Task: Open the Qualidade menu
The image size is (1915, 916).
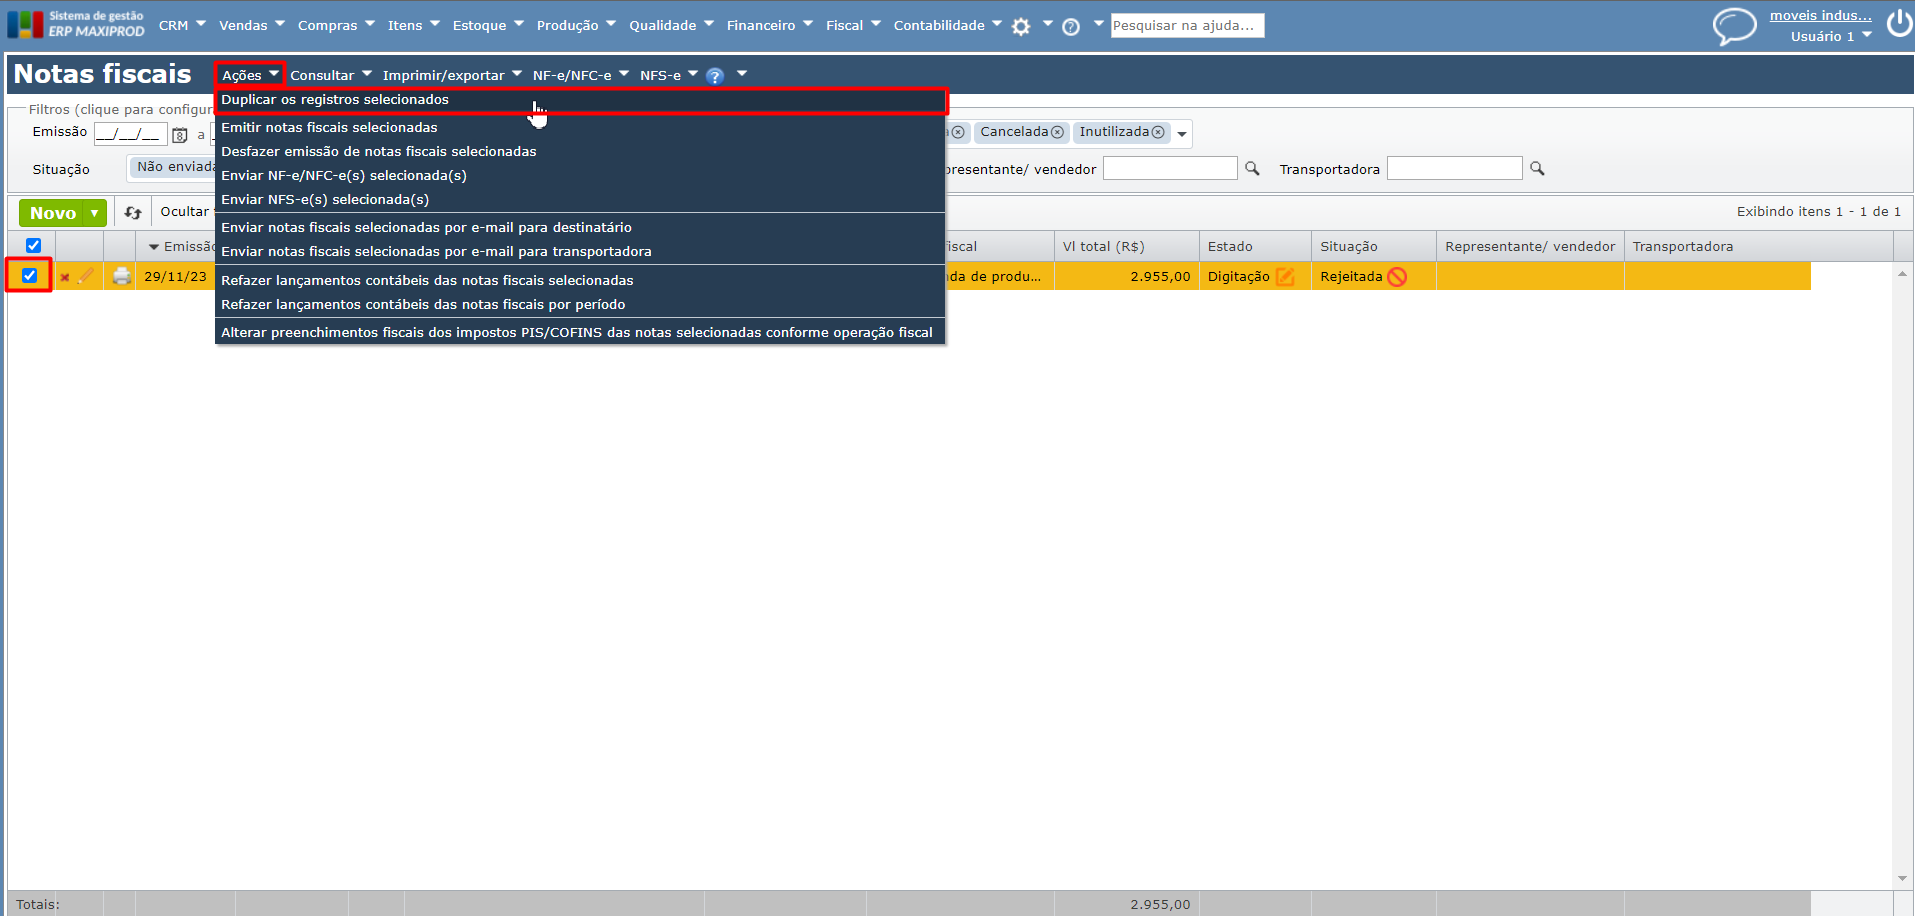Action: point(671,25)
